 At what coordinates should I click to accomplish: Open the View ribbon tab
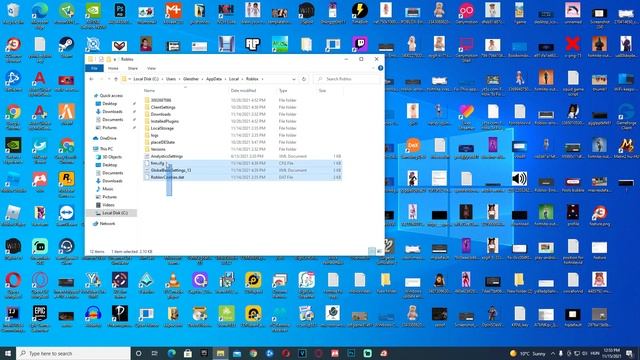[x=151, y=68]
